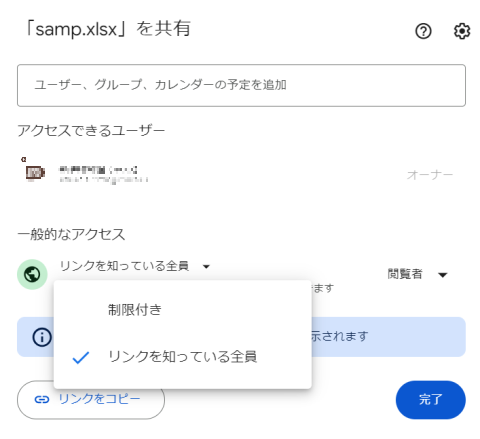This screenshot has height=439, width=480.
Task: Select リンクを知っている全員 menu option
Action: (183, 357)
